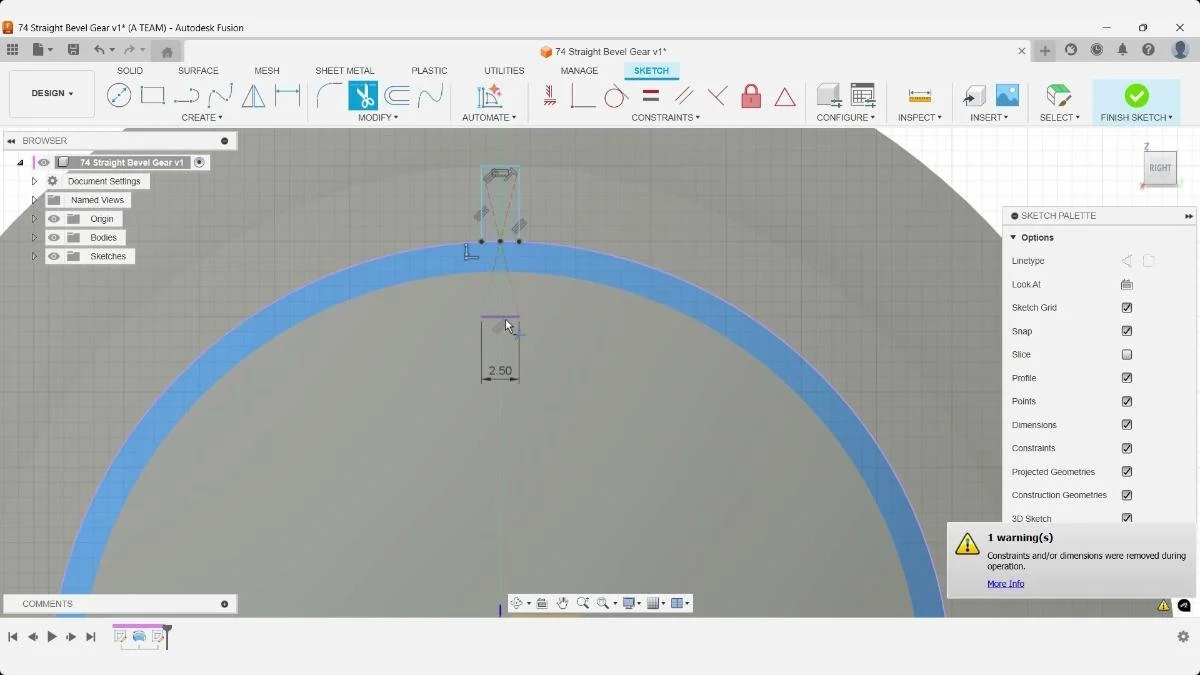Image resolution: width=1200 pixels, height=675 pixels.
Task: Switch to the SURFACE tab
Action: point(198,71)
